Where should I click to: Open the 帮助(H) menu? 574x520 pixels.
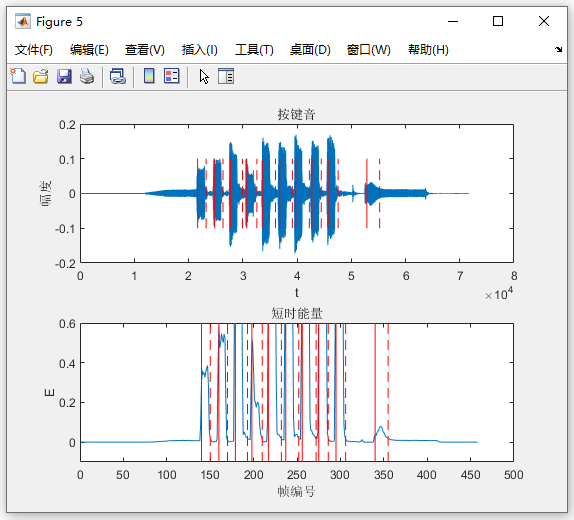point(428,50)
